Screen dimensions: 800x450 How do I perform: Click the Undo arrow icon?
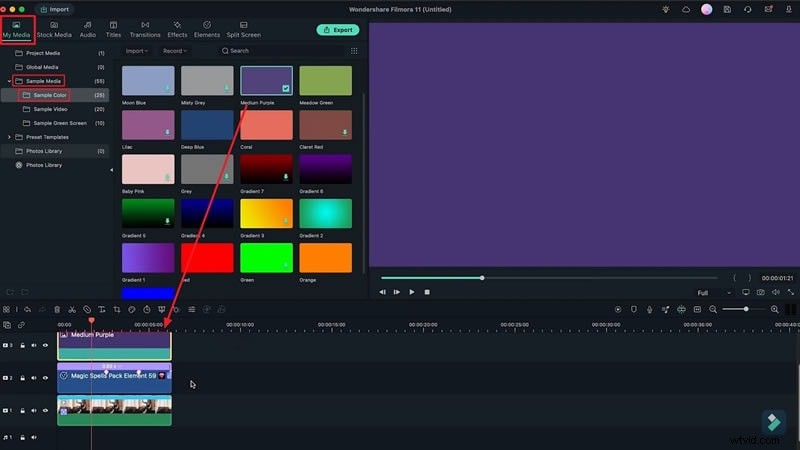click(x=28, y=310)
